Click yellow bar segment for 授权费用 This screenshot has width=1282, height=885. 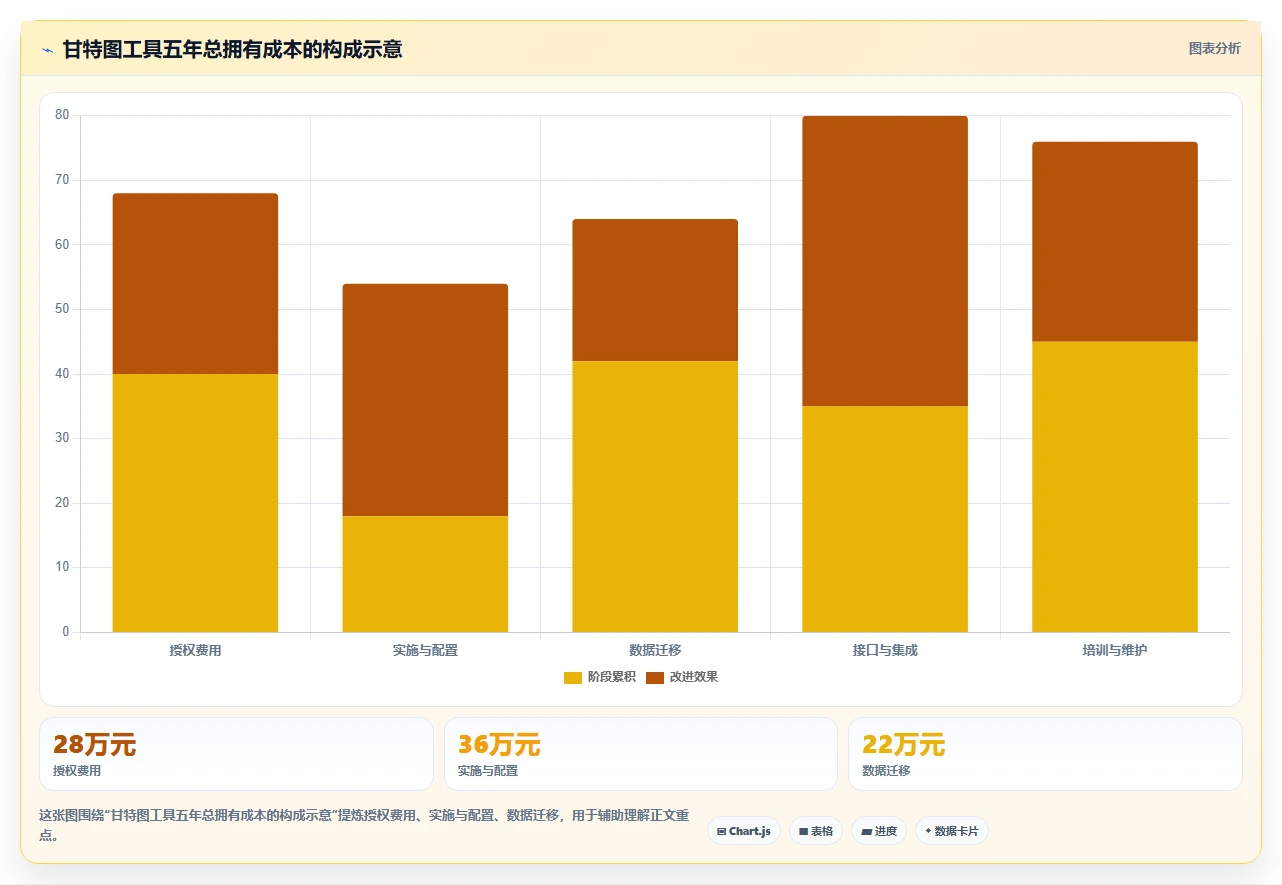195,503
